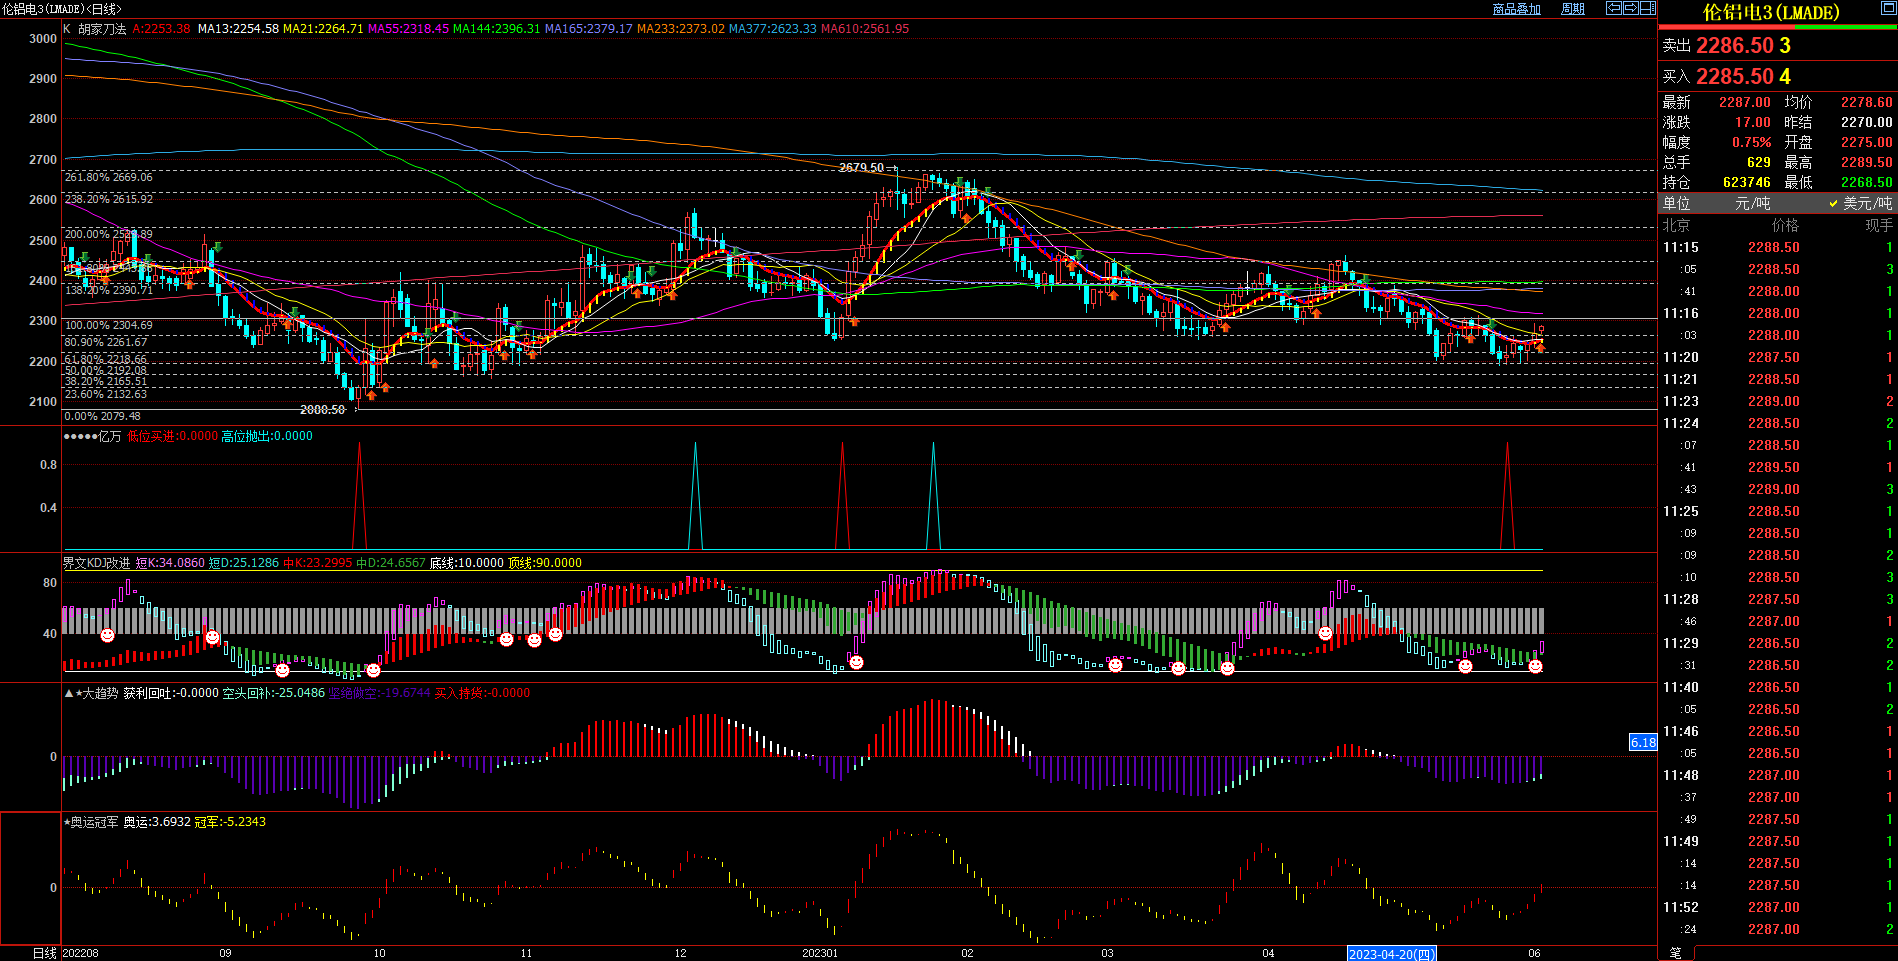Click the 卖出 sell price 2286.50
This screenshot has height=961, width=1898.
pyautogui.click(x=1734, y=46)
